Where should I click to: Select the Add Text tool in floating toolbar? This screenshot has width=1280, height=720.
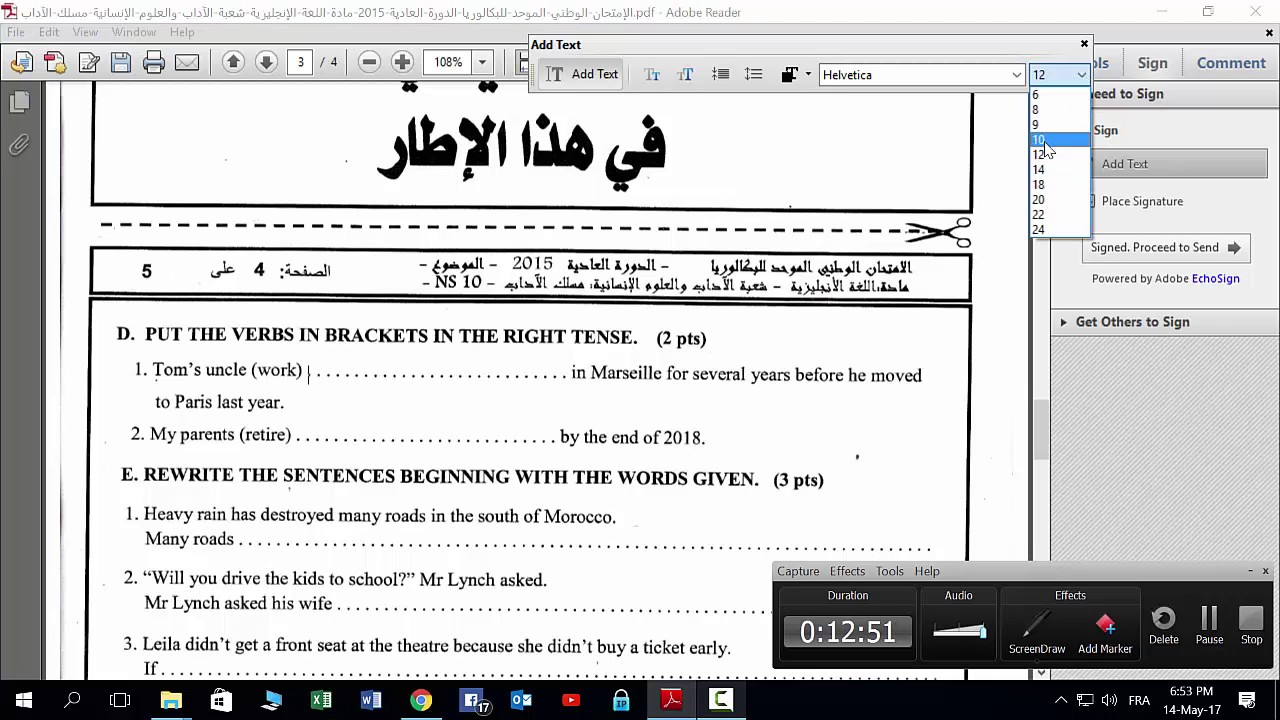pos(582,75)
